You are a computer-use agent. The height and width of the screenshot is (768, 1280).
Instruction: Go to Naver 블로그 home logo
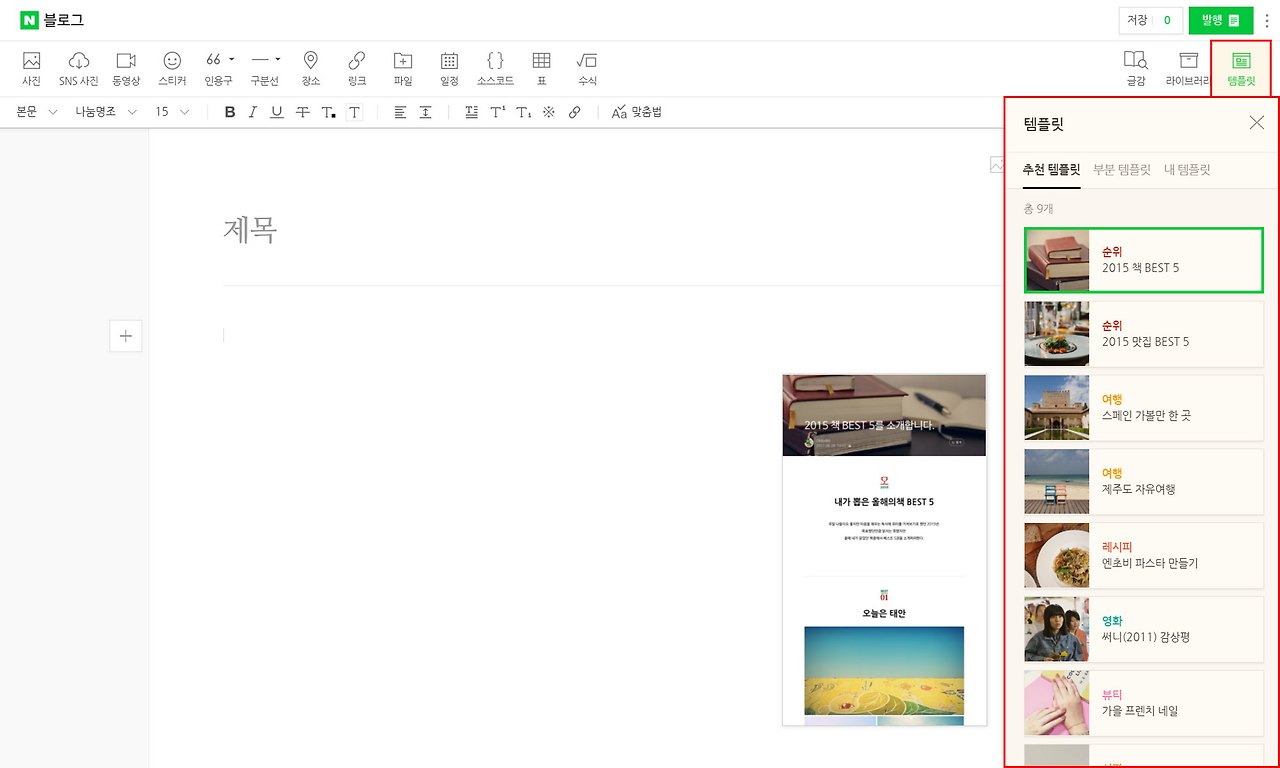pos(52,20)
